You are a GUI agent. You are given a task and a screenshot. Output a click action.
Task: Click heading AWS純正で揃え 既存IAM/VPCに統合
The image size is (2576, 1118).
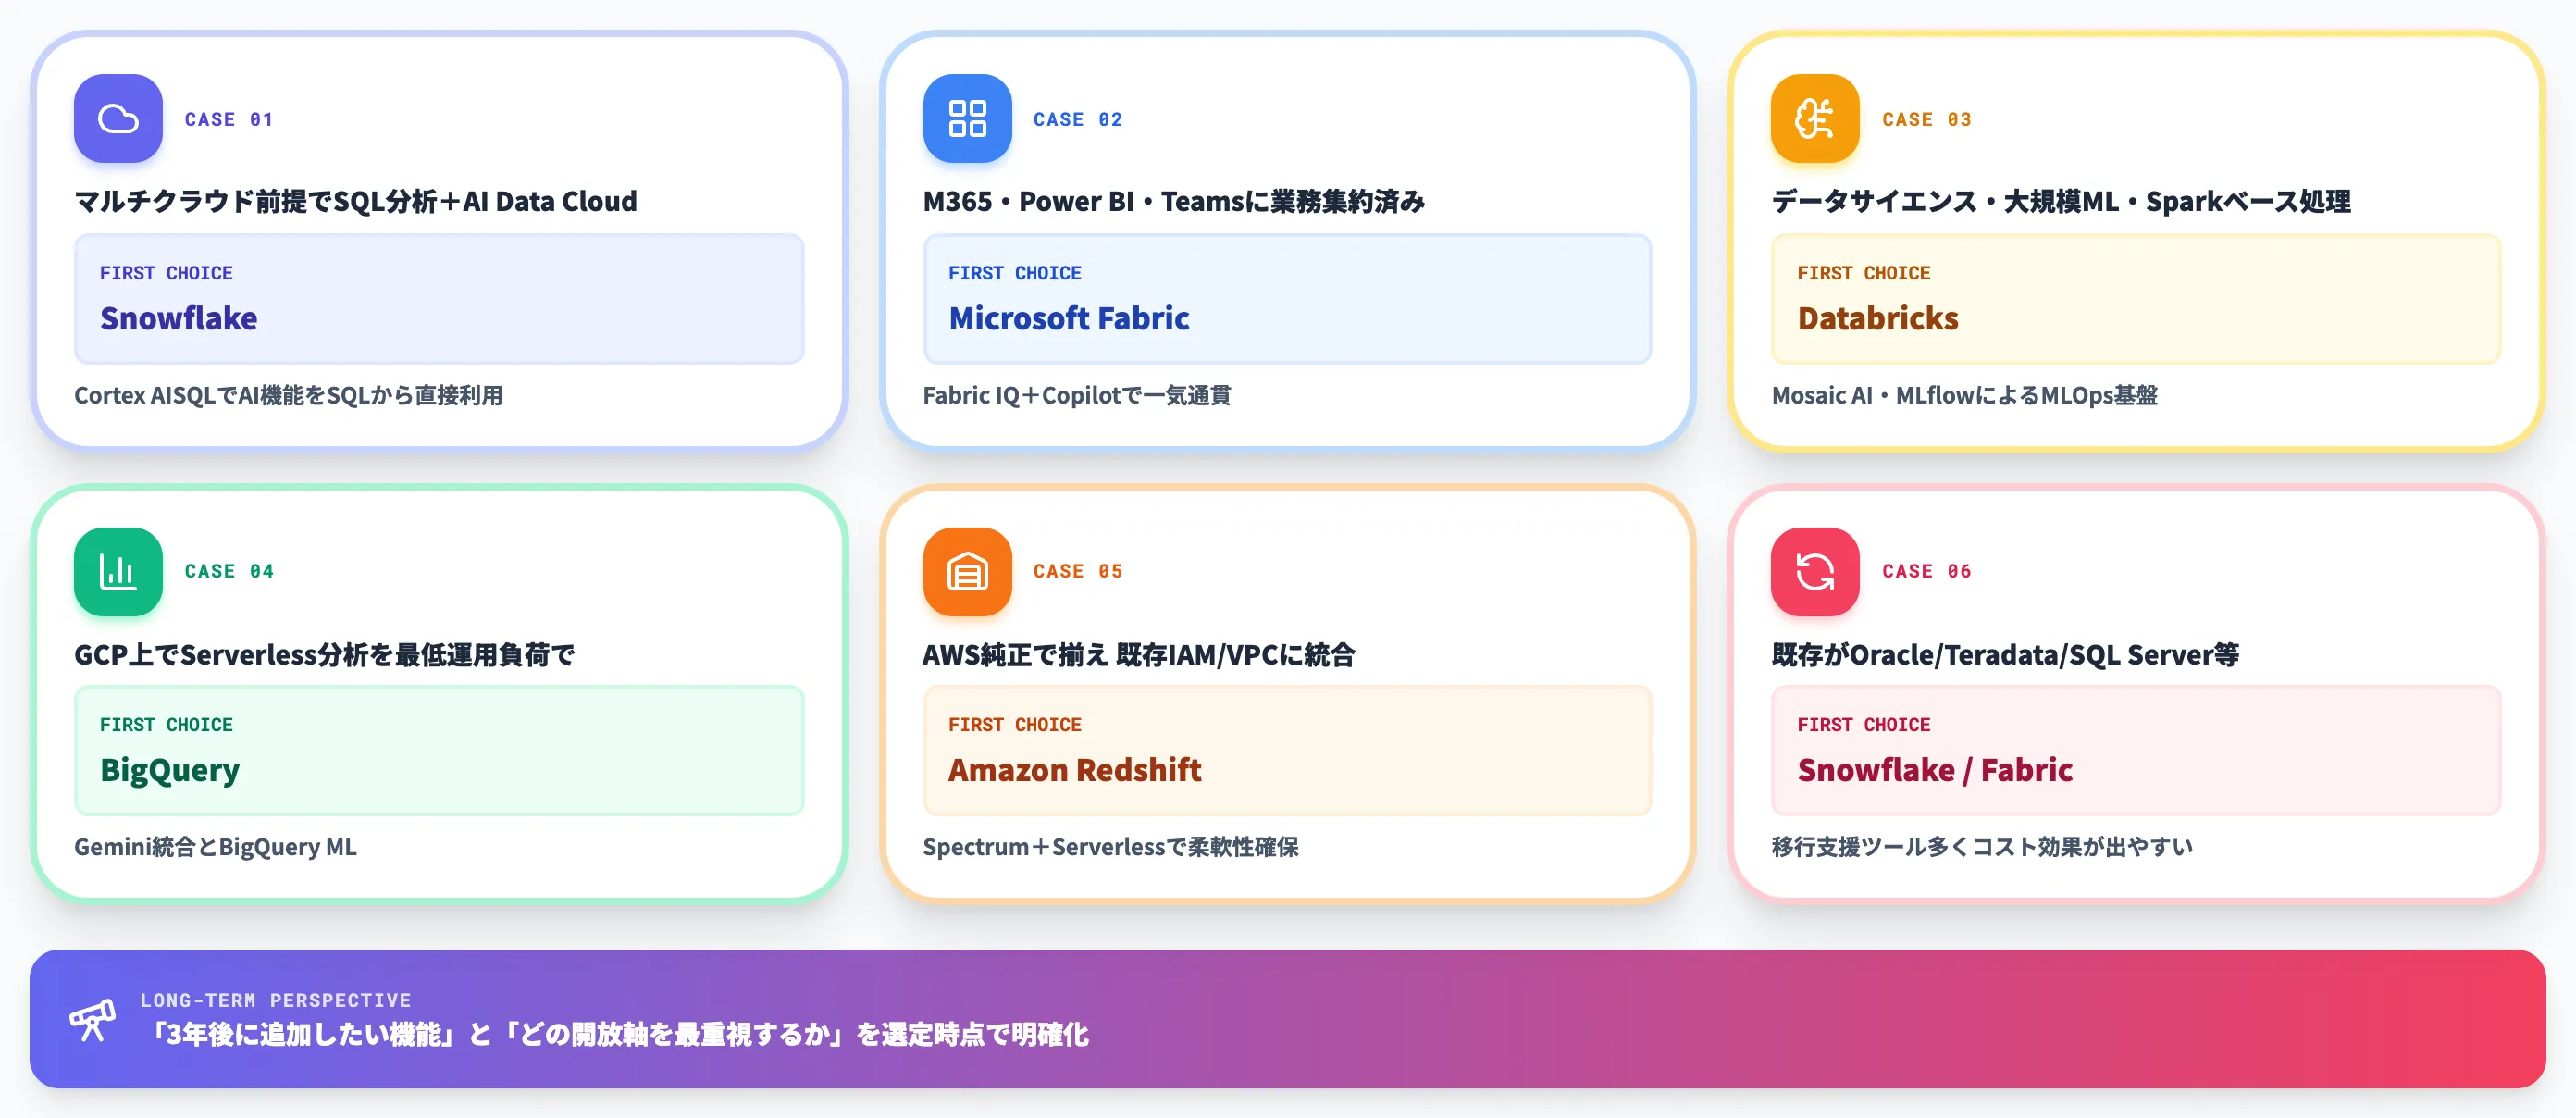pos(1139,654)
